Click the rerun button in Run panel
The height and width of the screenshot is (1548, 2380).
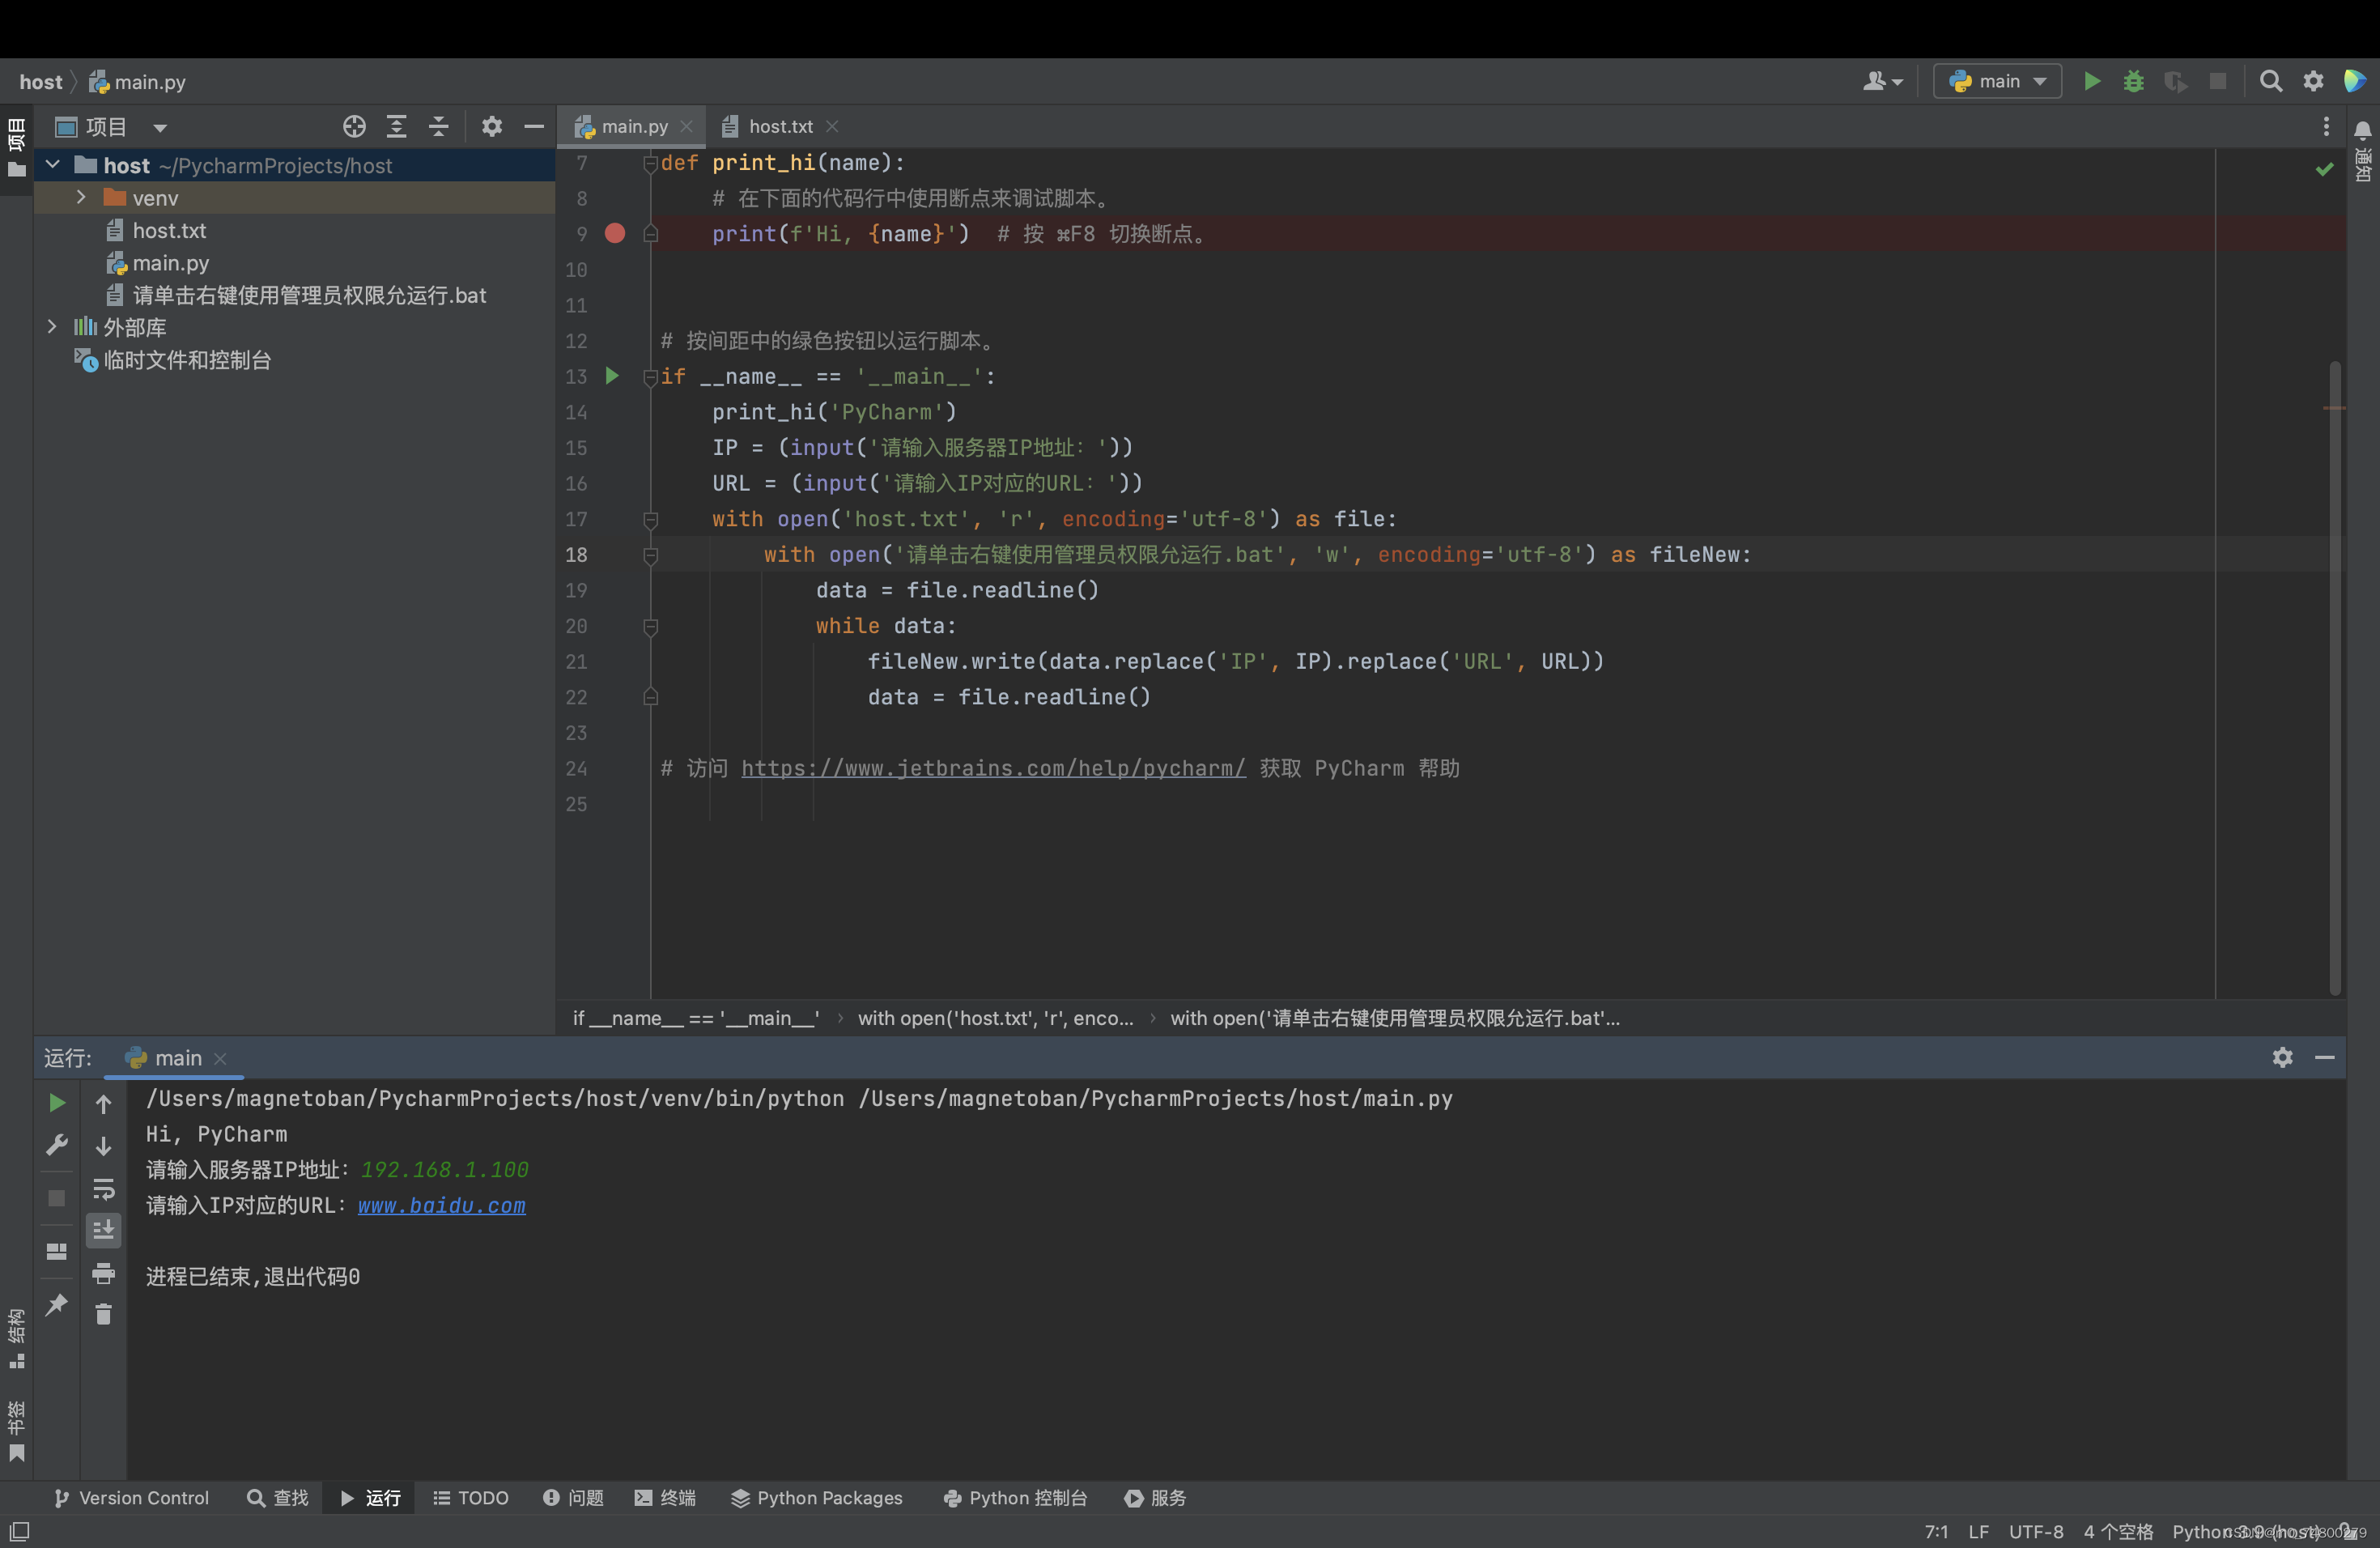coord(57,1103)
